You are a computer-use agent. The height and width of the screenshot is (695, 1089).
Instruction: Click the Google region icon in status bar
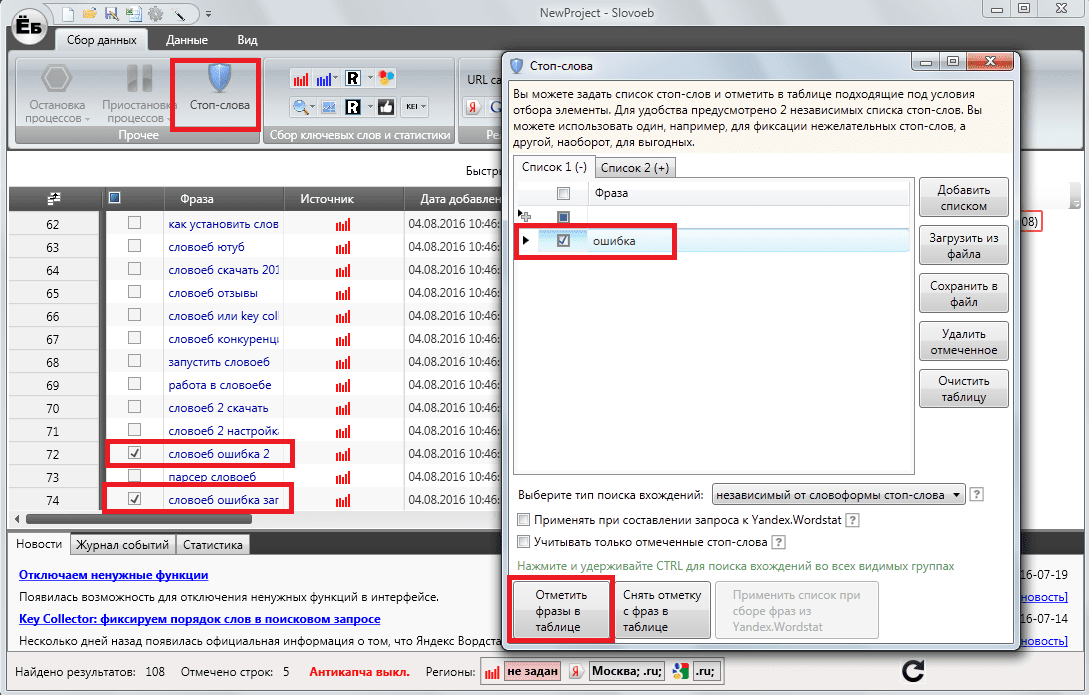tap(681, 671)
